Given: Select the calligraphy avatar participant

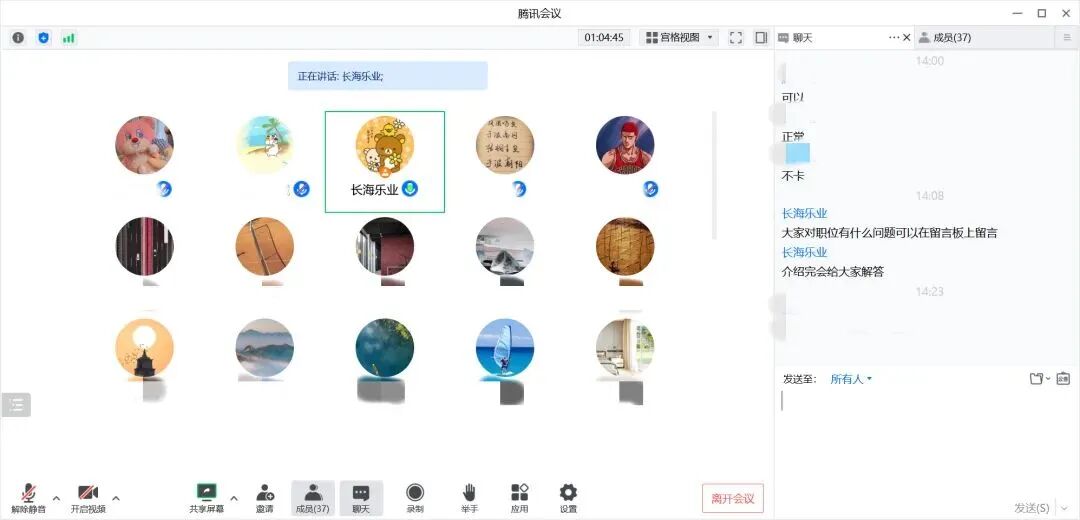Looking at the screenshot, I should pos(505,145).
